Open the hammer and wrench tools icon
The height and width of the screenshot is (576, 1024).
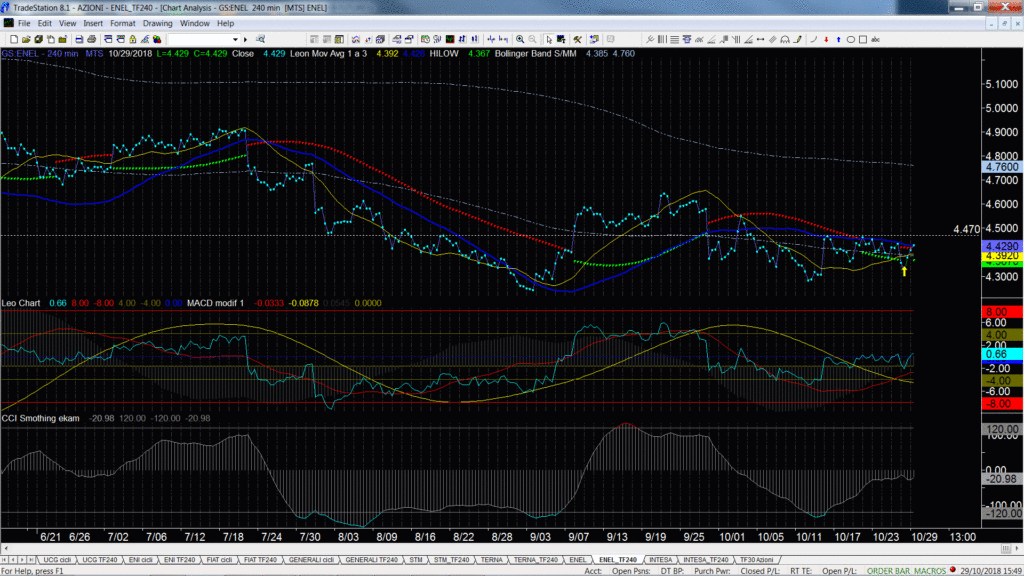pos(577,40)
